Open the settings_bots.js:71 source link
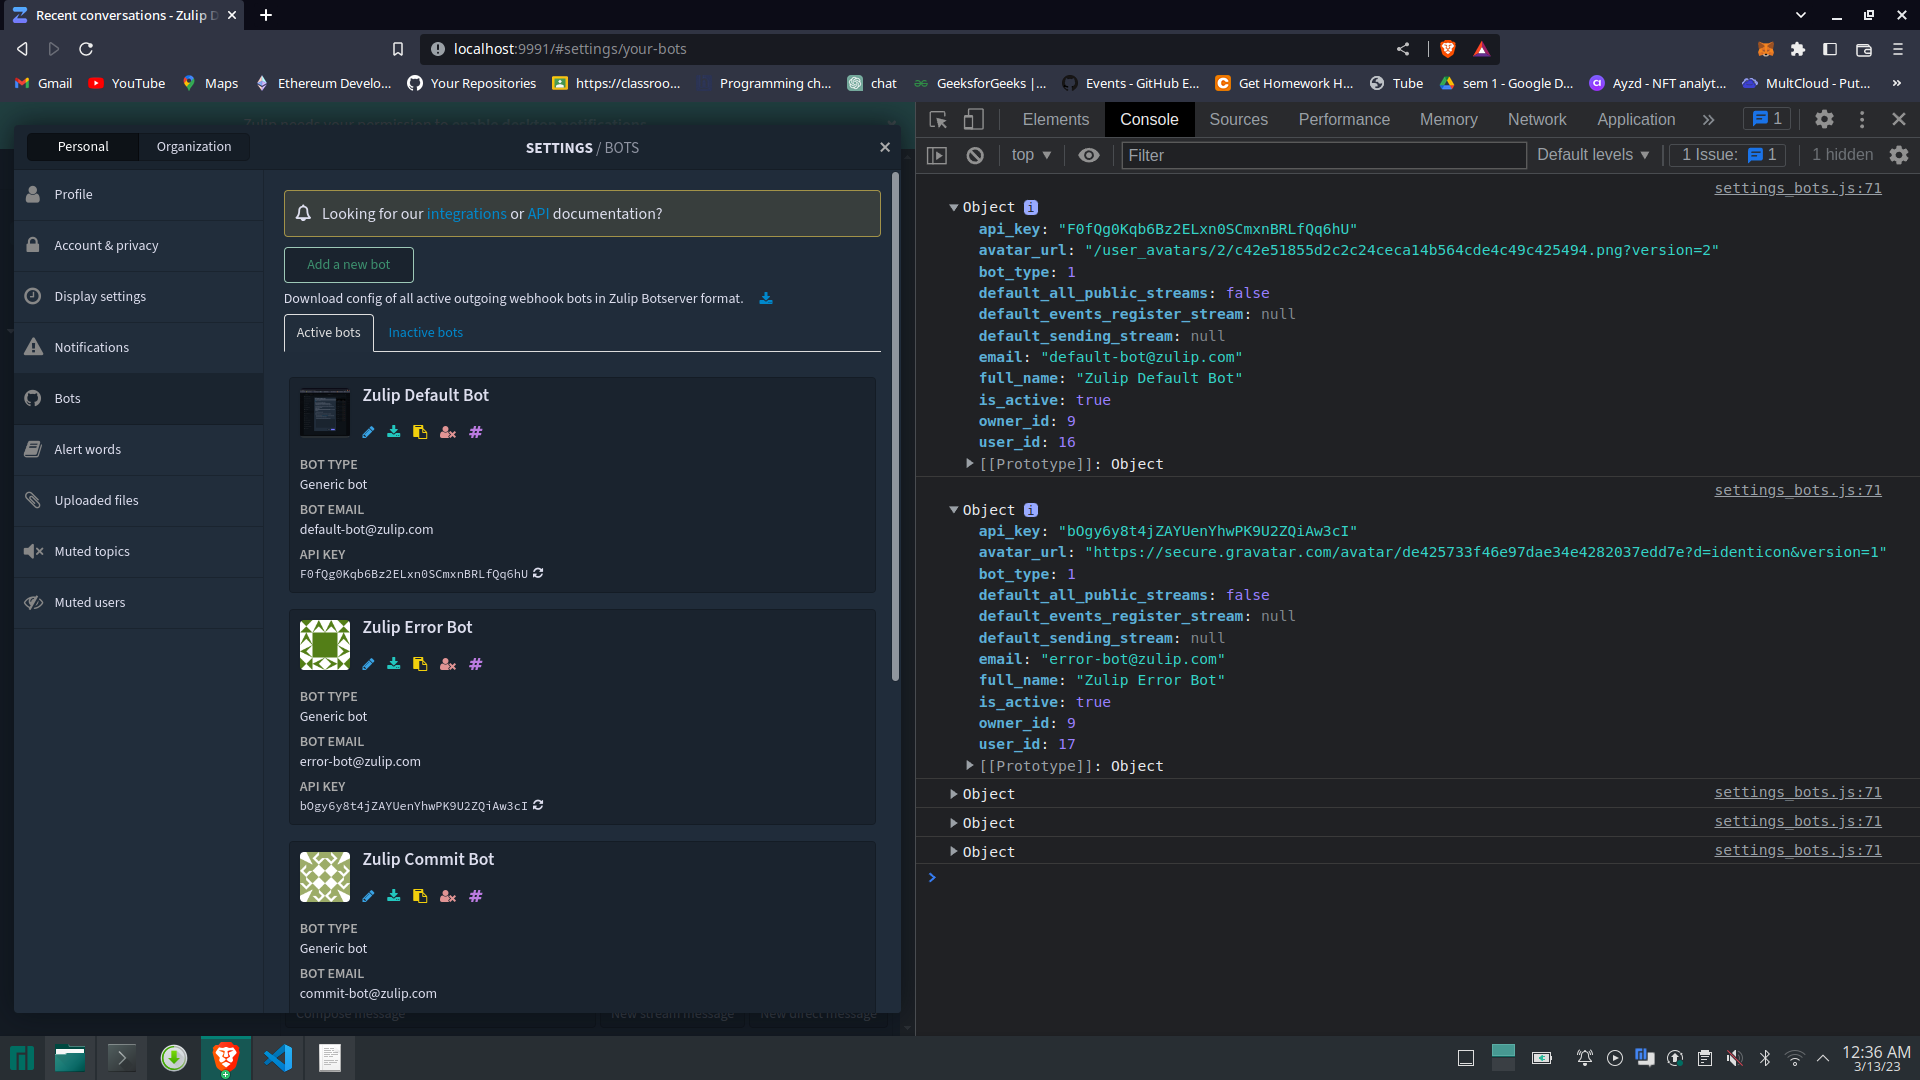 pyautogui.click(x=1798, y=188)
